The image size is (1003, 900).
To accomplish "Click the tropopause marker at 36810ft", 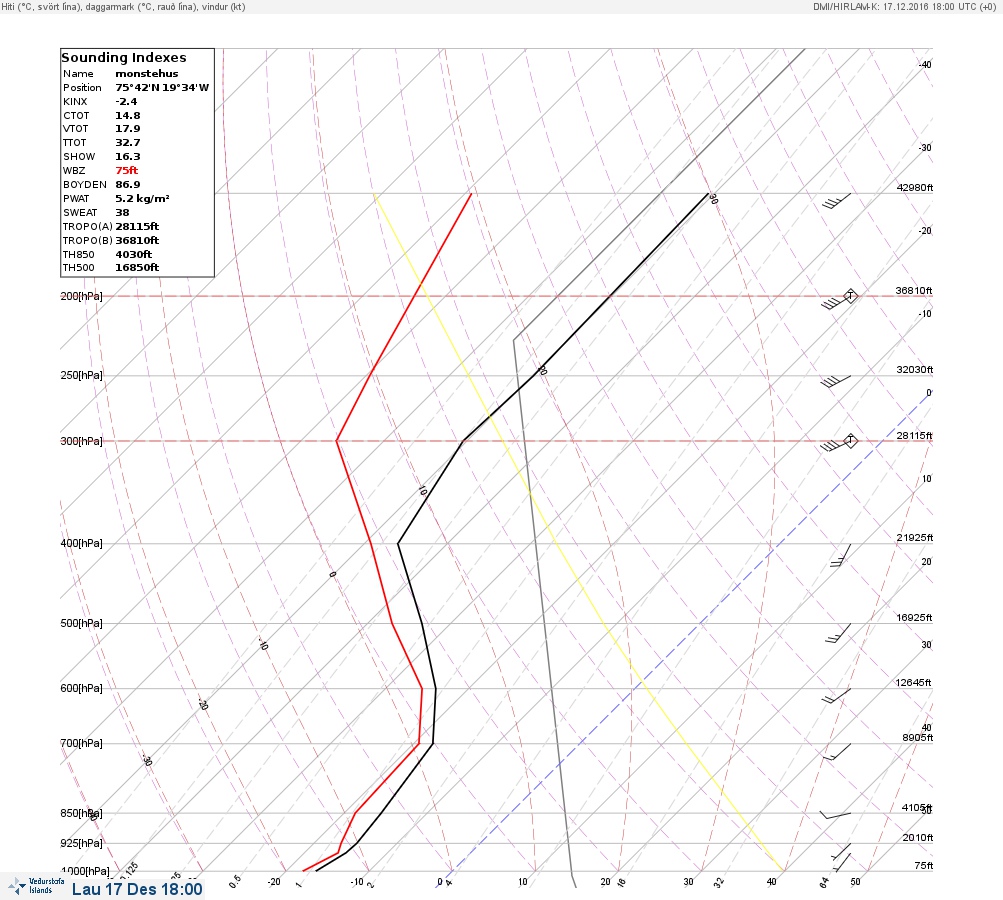I will [x=850, y=296].
